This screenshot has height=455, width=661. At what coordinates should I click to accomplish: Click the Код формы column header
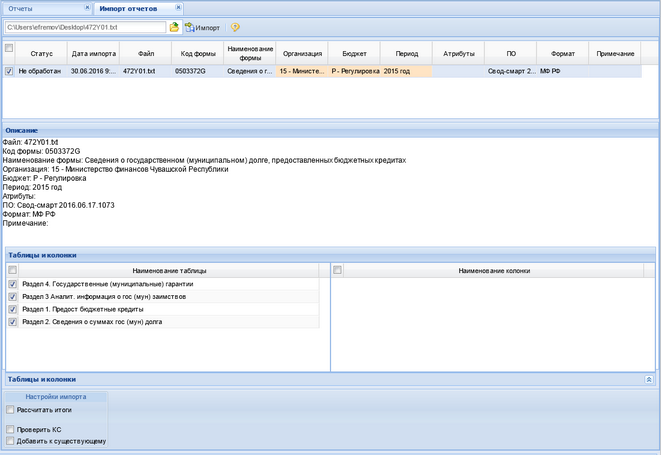(x=198, y=54)
